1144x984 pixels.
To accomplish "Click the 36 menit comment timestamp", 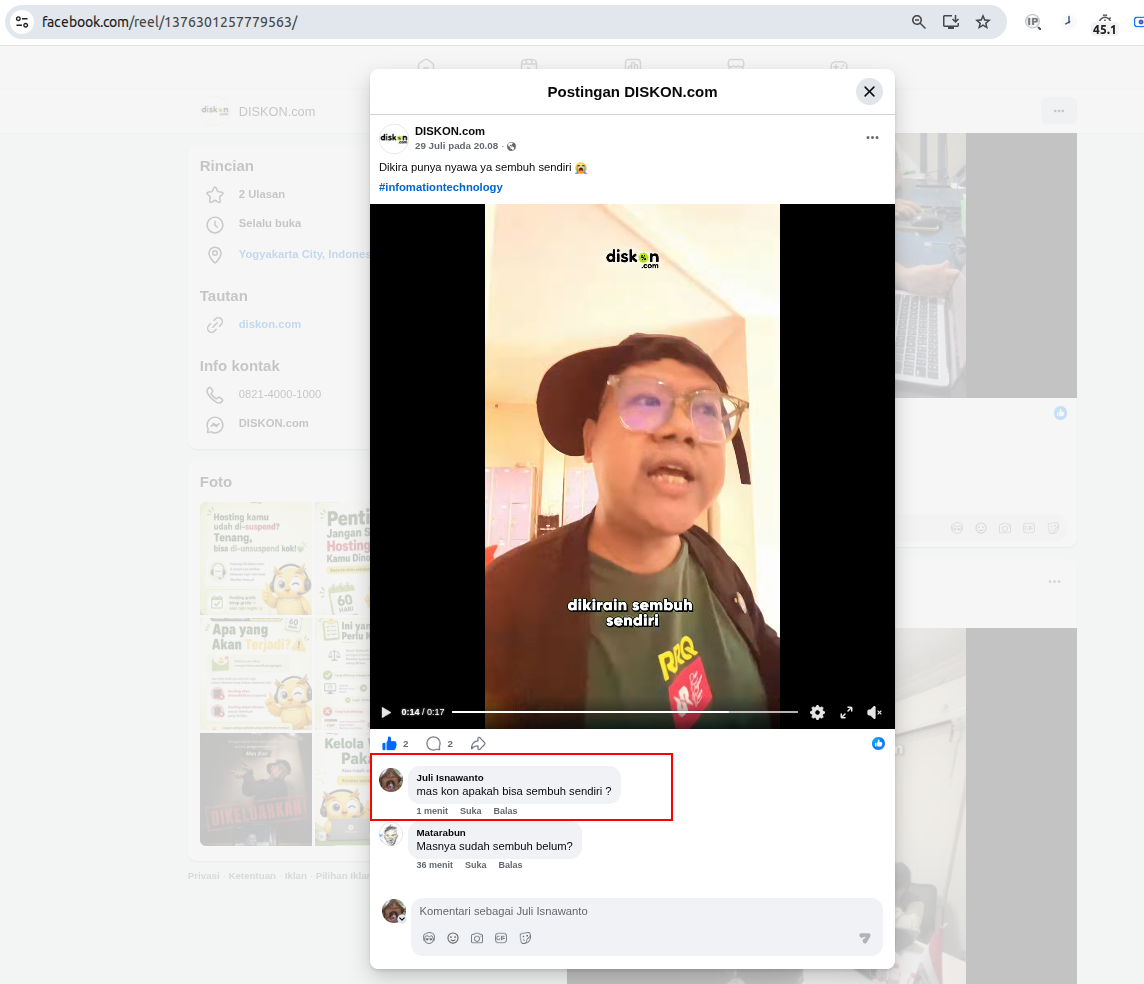I will (x=434, y=865).
